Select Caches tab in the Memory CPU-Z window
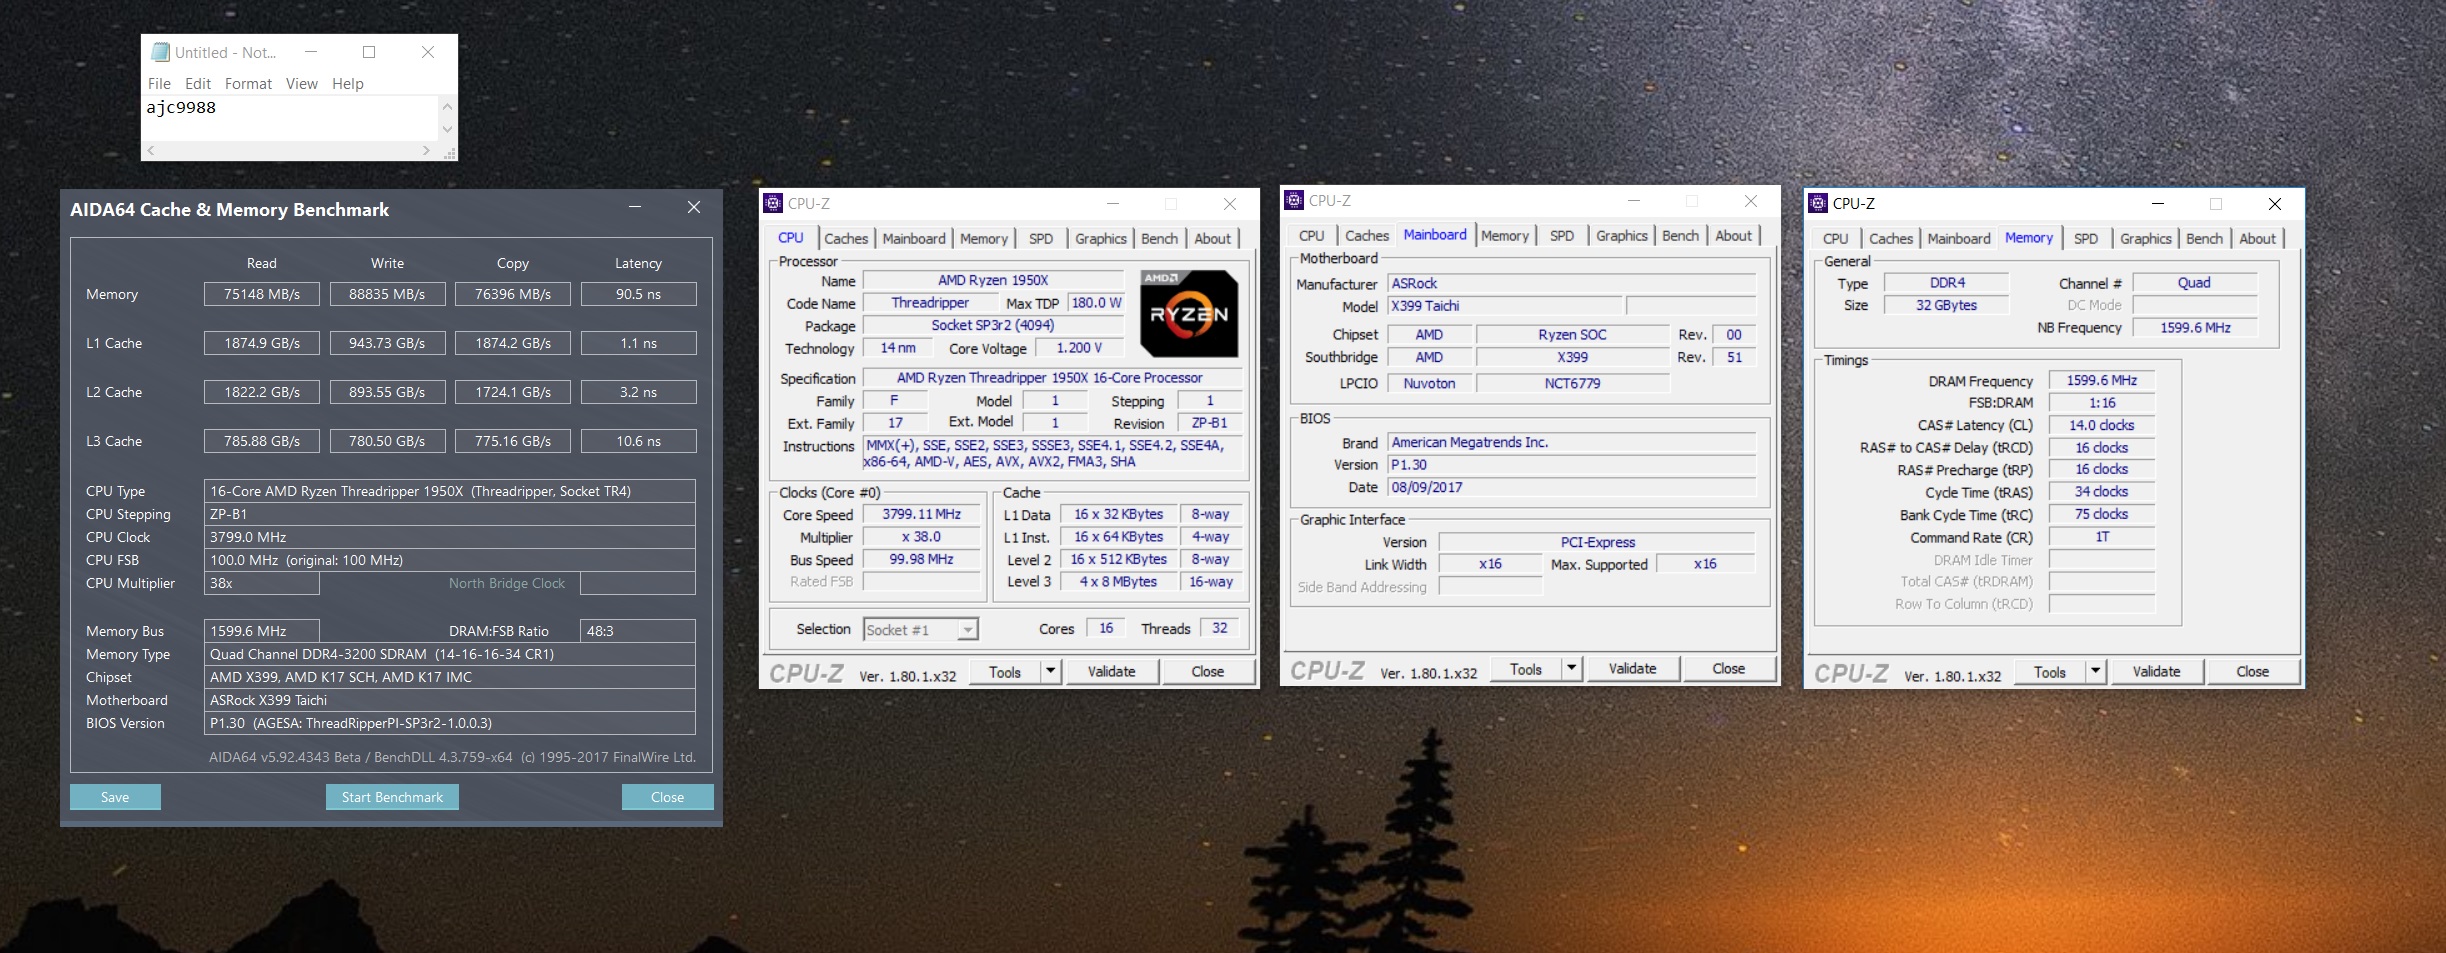The width and height of the screenshot is (2446, 953). click(x=1890, y=238)
